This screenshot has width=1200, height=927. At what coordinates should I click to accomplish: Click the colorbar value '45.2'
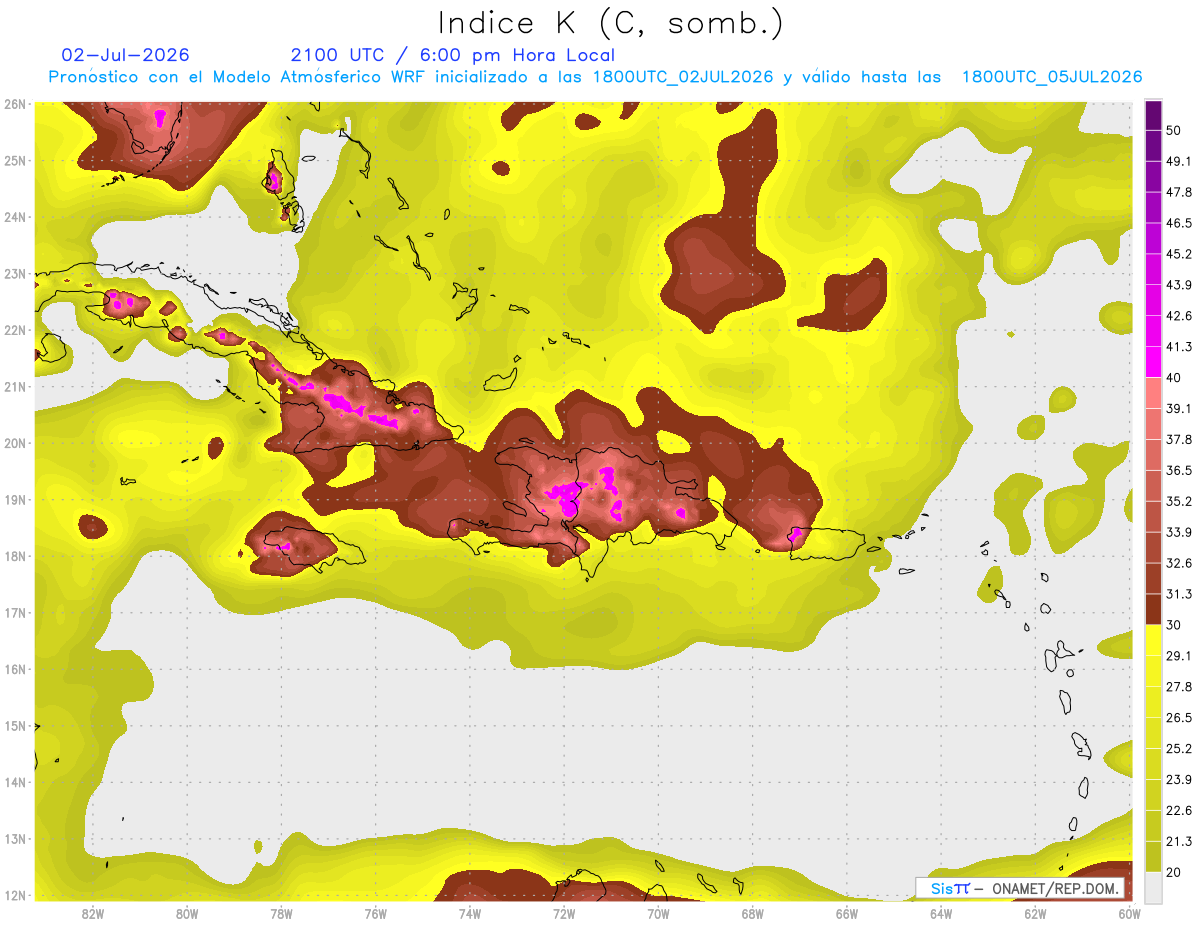coord(1179,254)
